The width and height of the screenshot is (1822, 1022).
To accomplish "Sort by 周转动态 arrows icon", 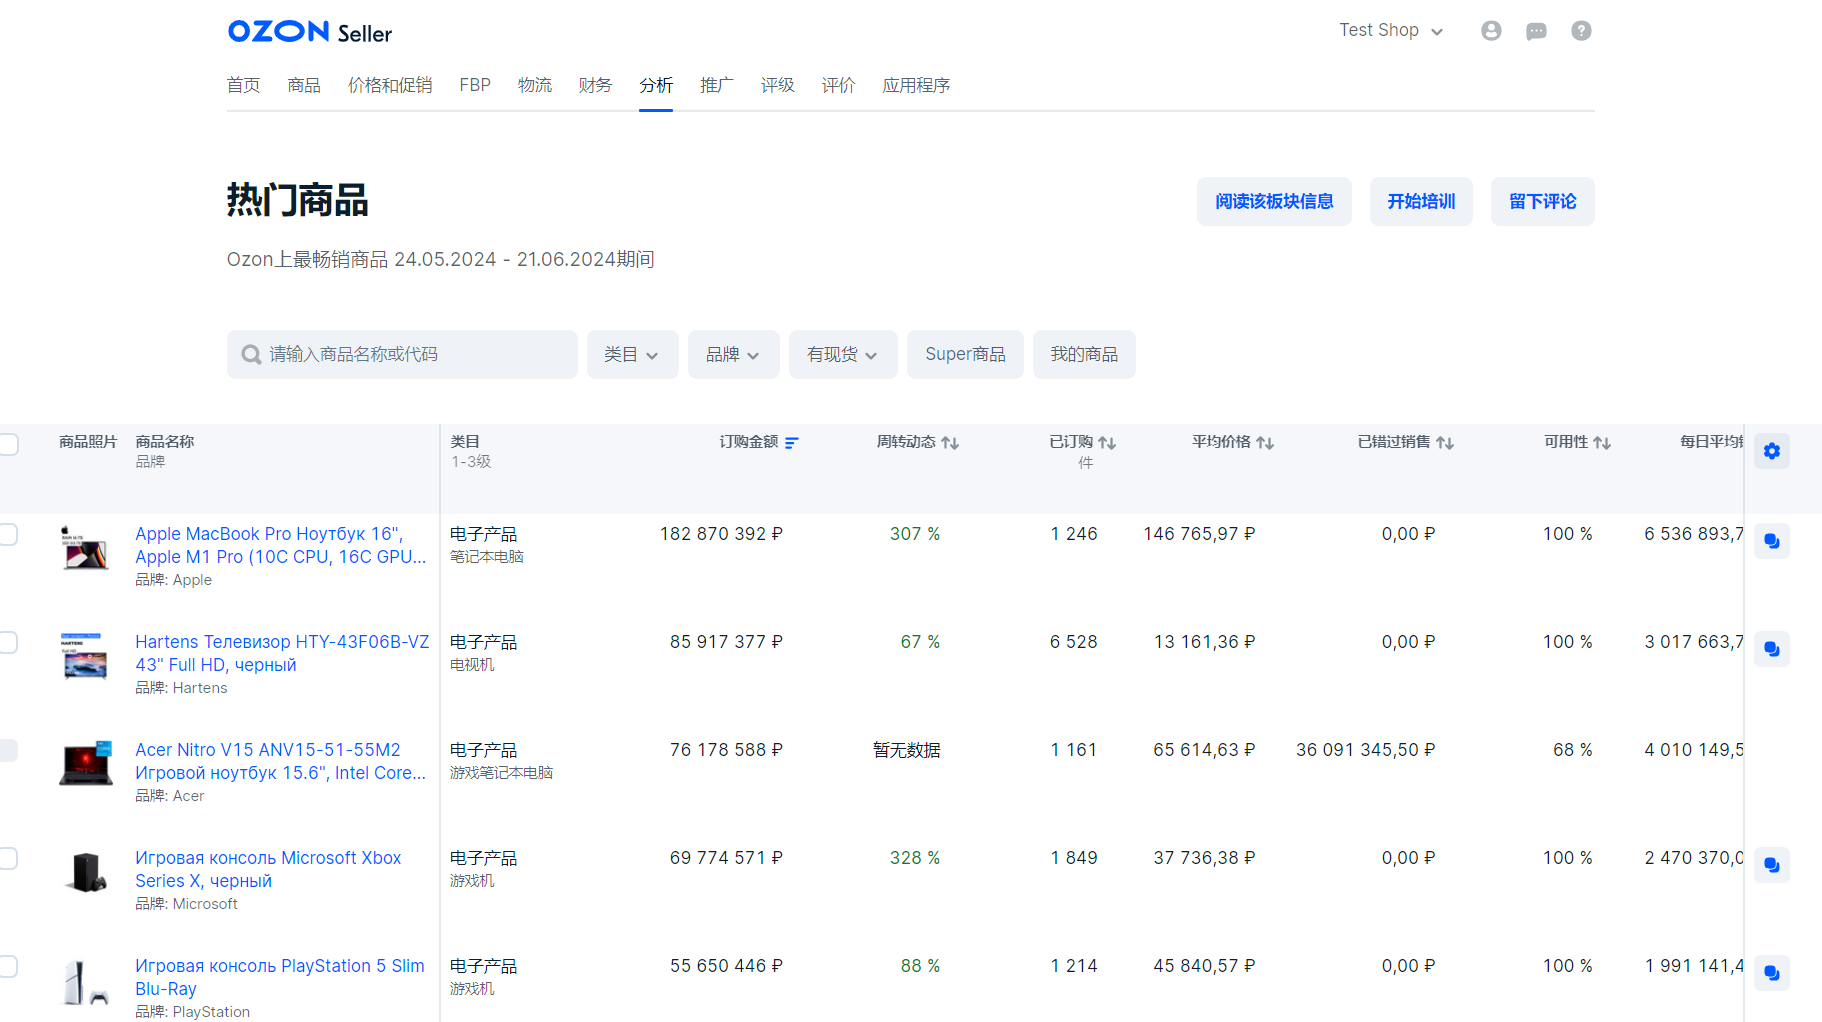I will (x=950, y=443).
